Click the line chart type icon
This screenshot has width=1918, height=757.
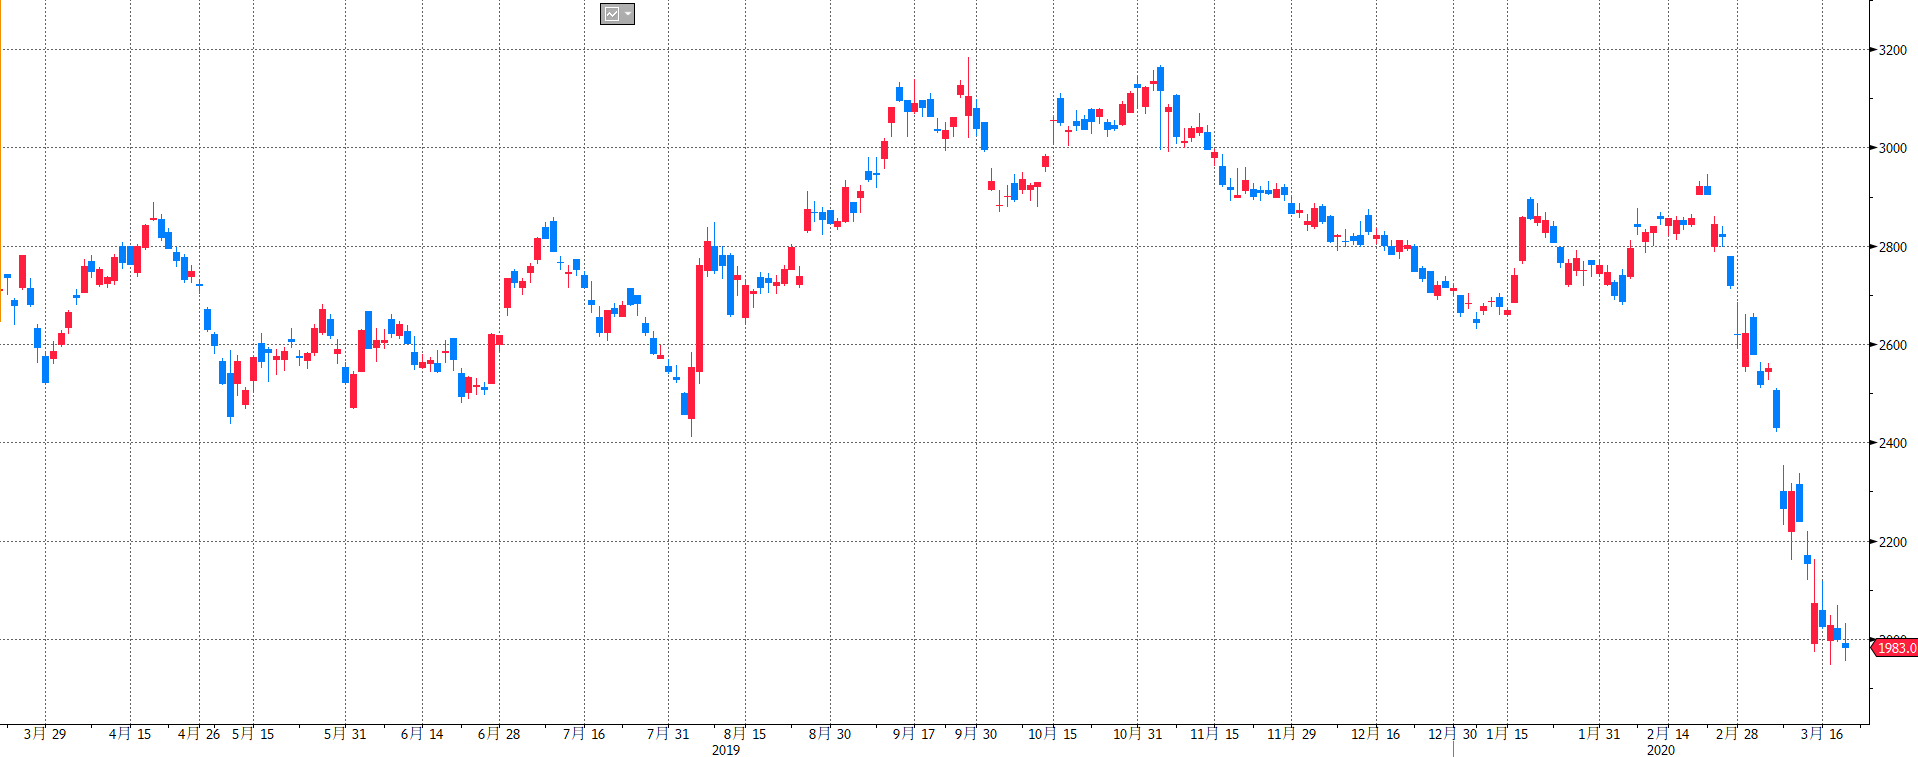611,14
